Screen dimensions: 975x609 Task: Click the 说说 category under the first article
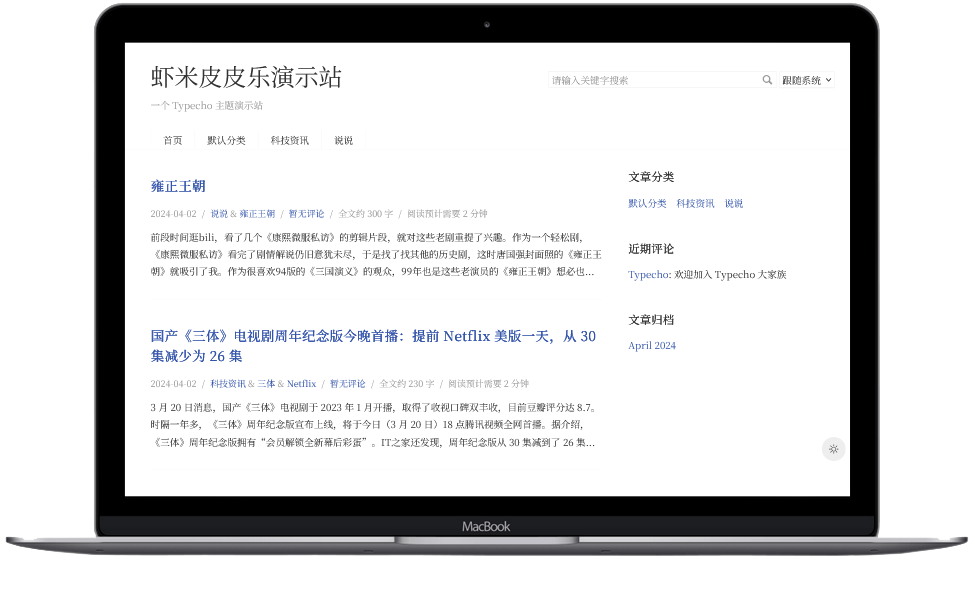pos(219,213)
